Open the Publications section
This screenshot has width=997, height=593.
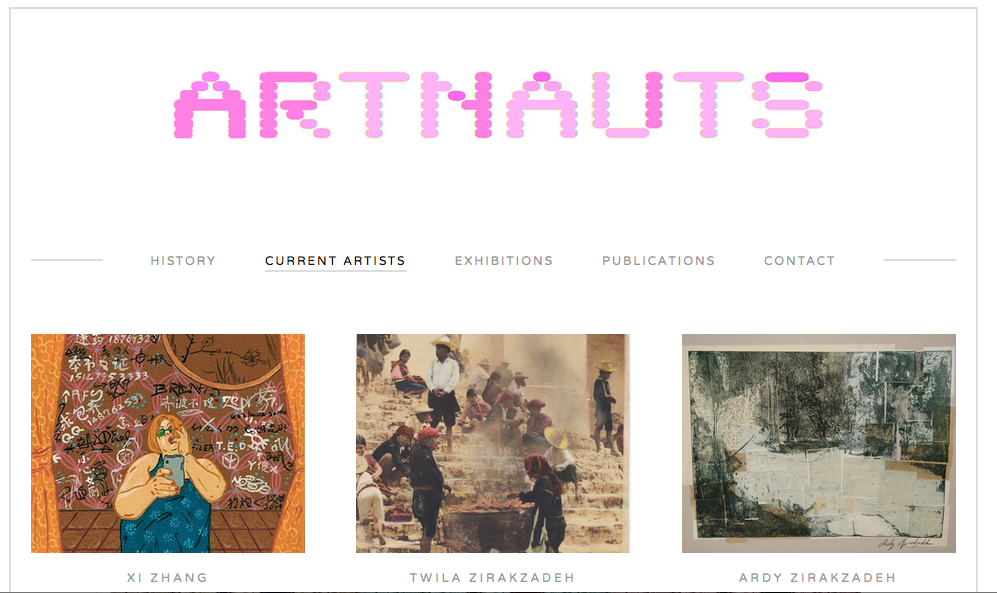[658, 261]
